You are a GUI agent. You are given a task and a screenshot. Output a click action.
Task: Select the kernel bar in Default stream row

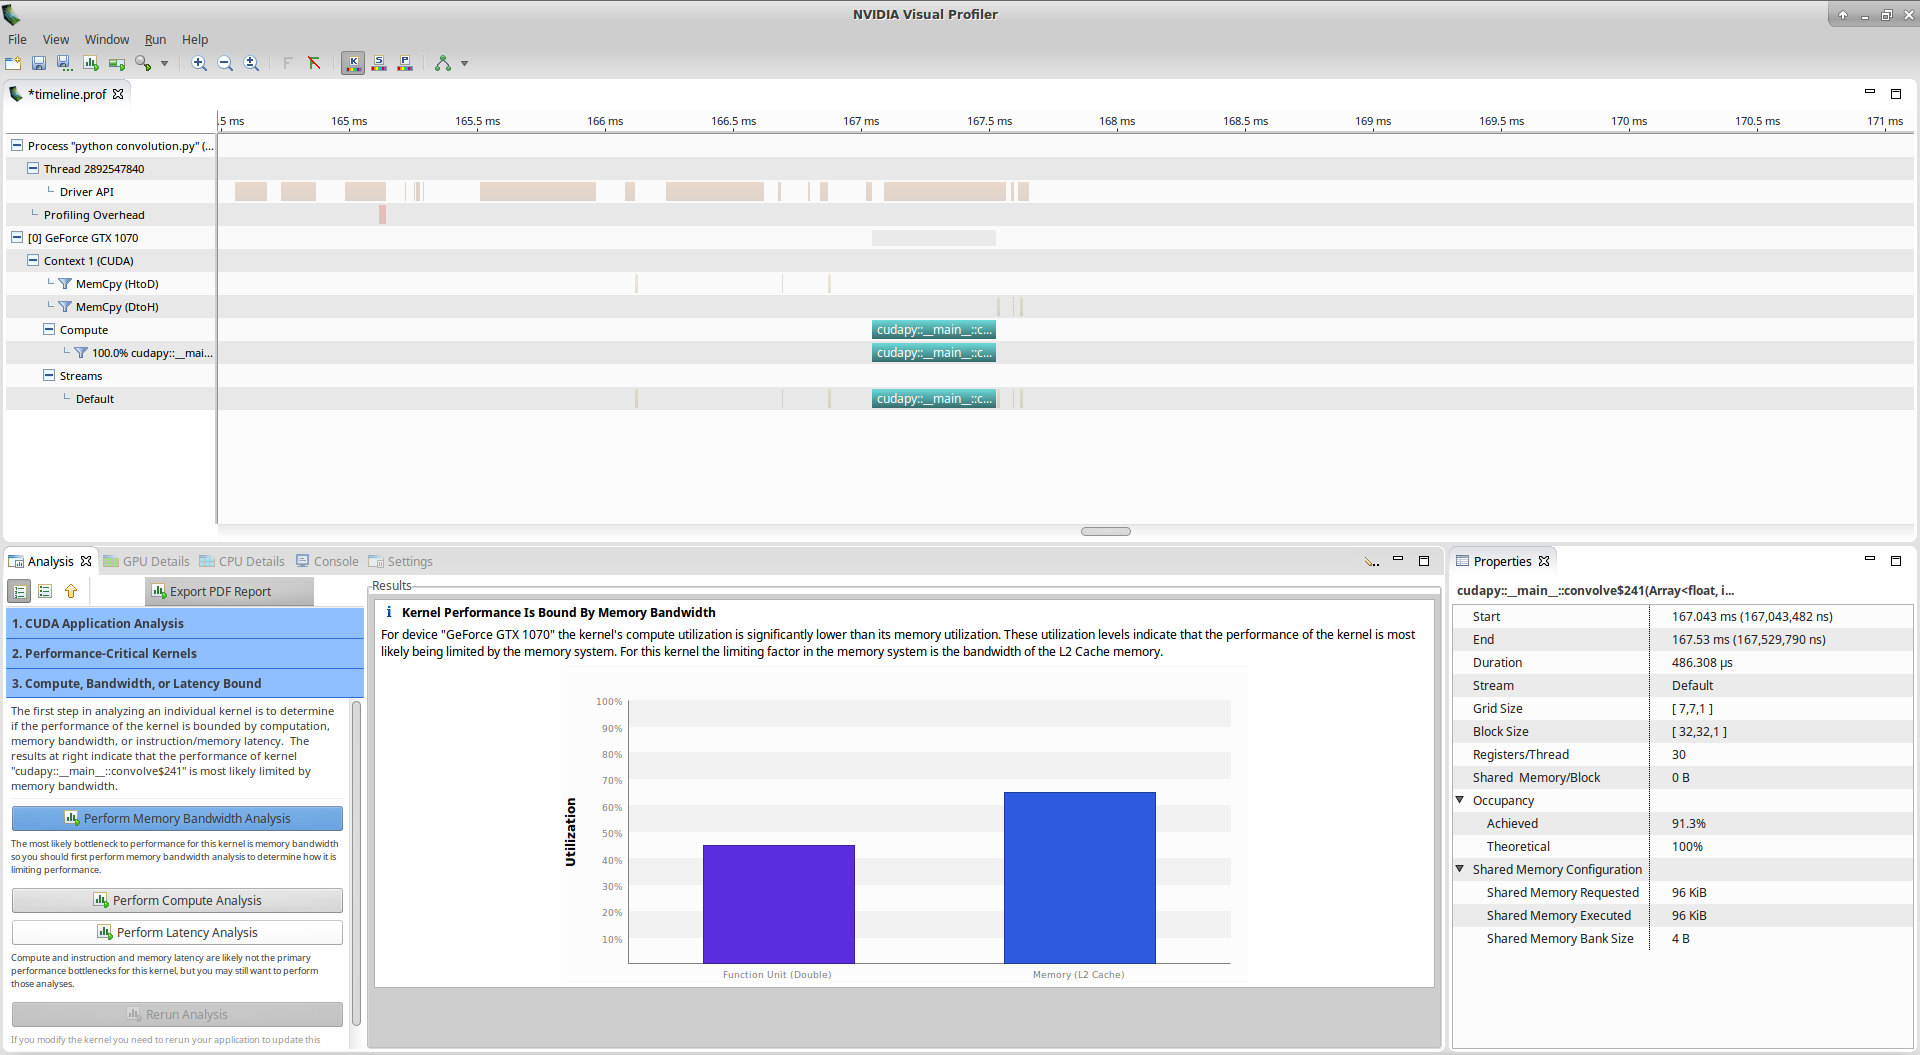[934, 399]
